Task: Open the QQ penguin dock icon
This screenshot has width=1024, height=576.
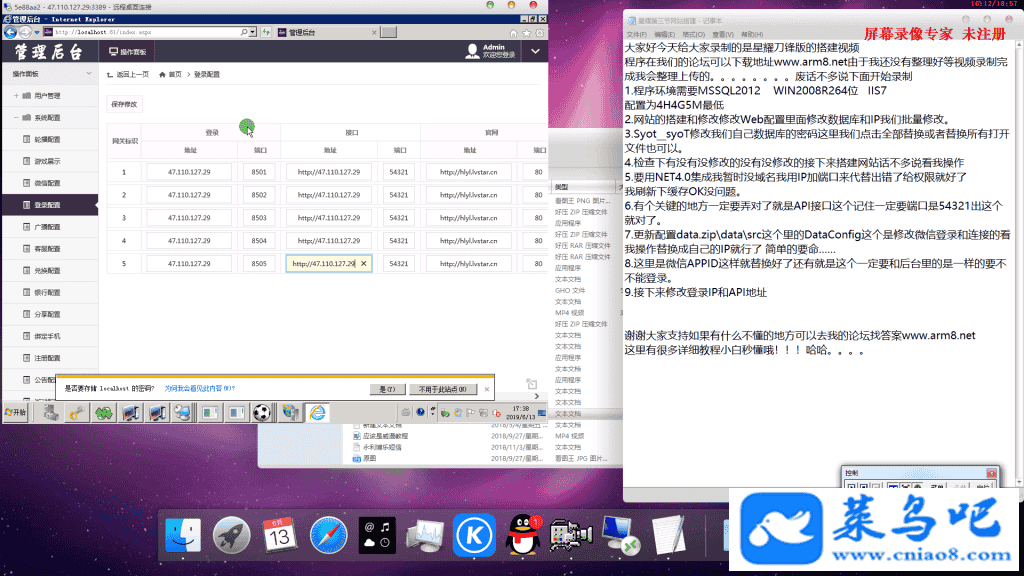Action: pyautogui.click(x=521, y=535)
